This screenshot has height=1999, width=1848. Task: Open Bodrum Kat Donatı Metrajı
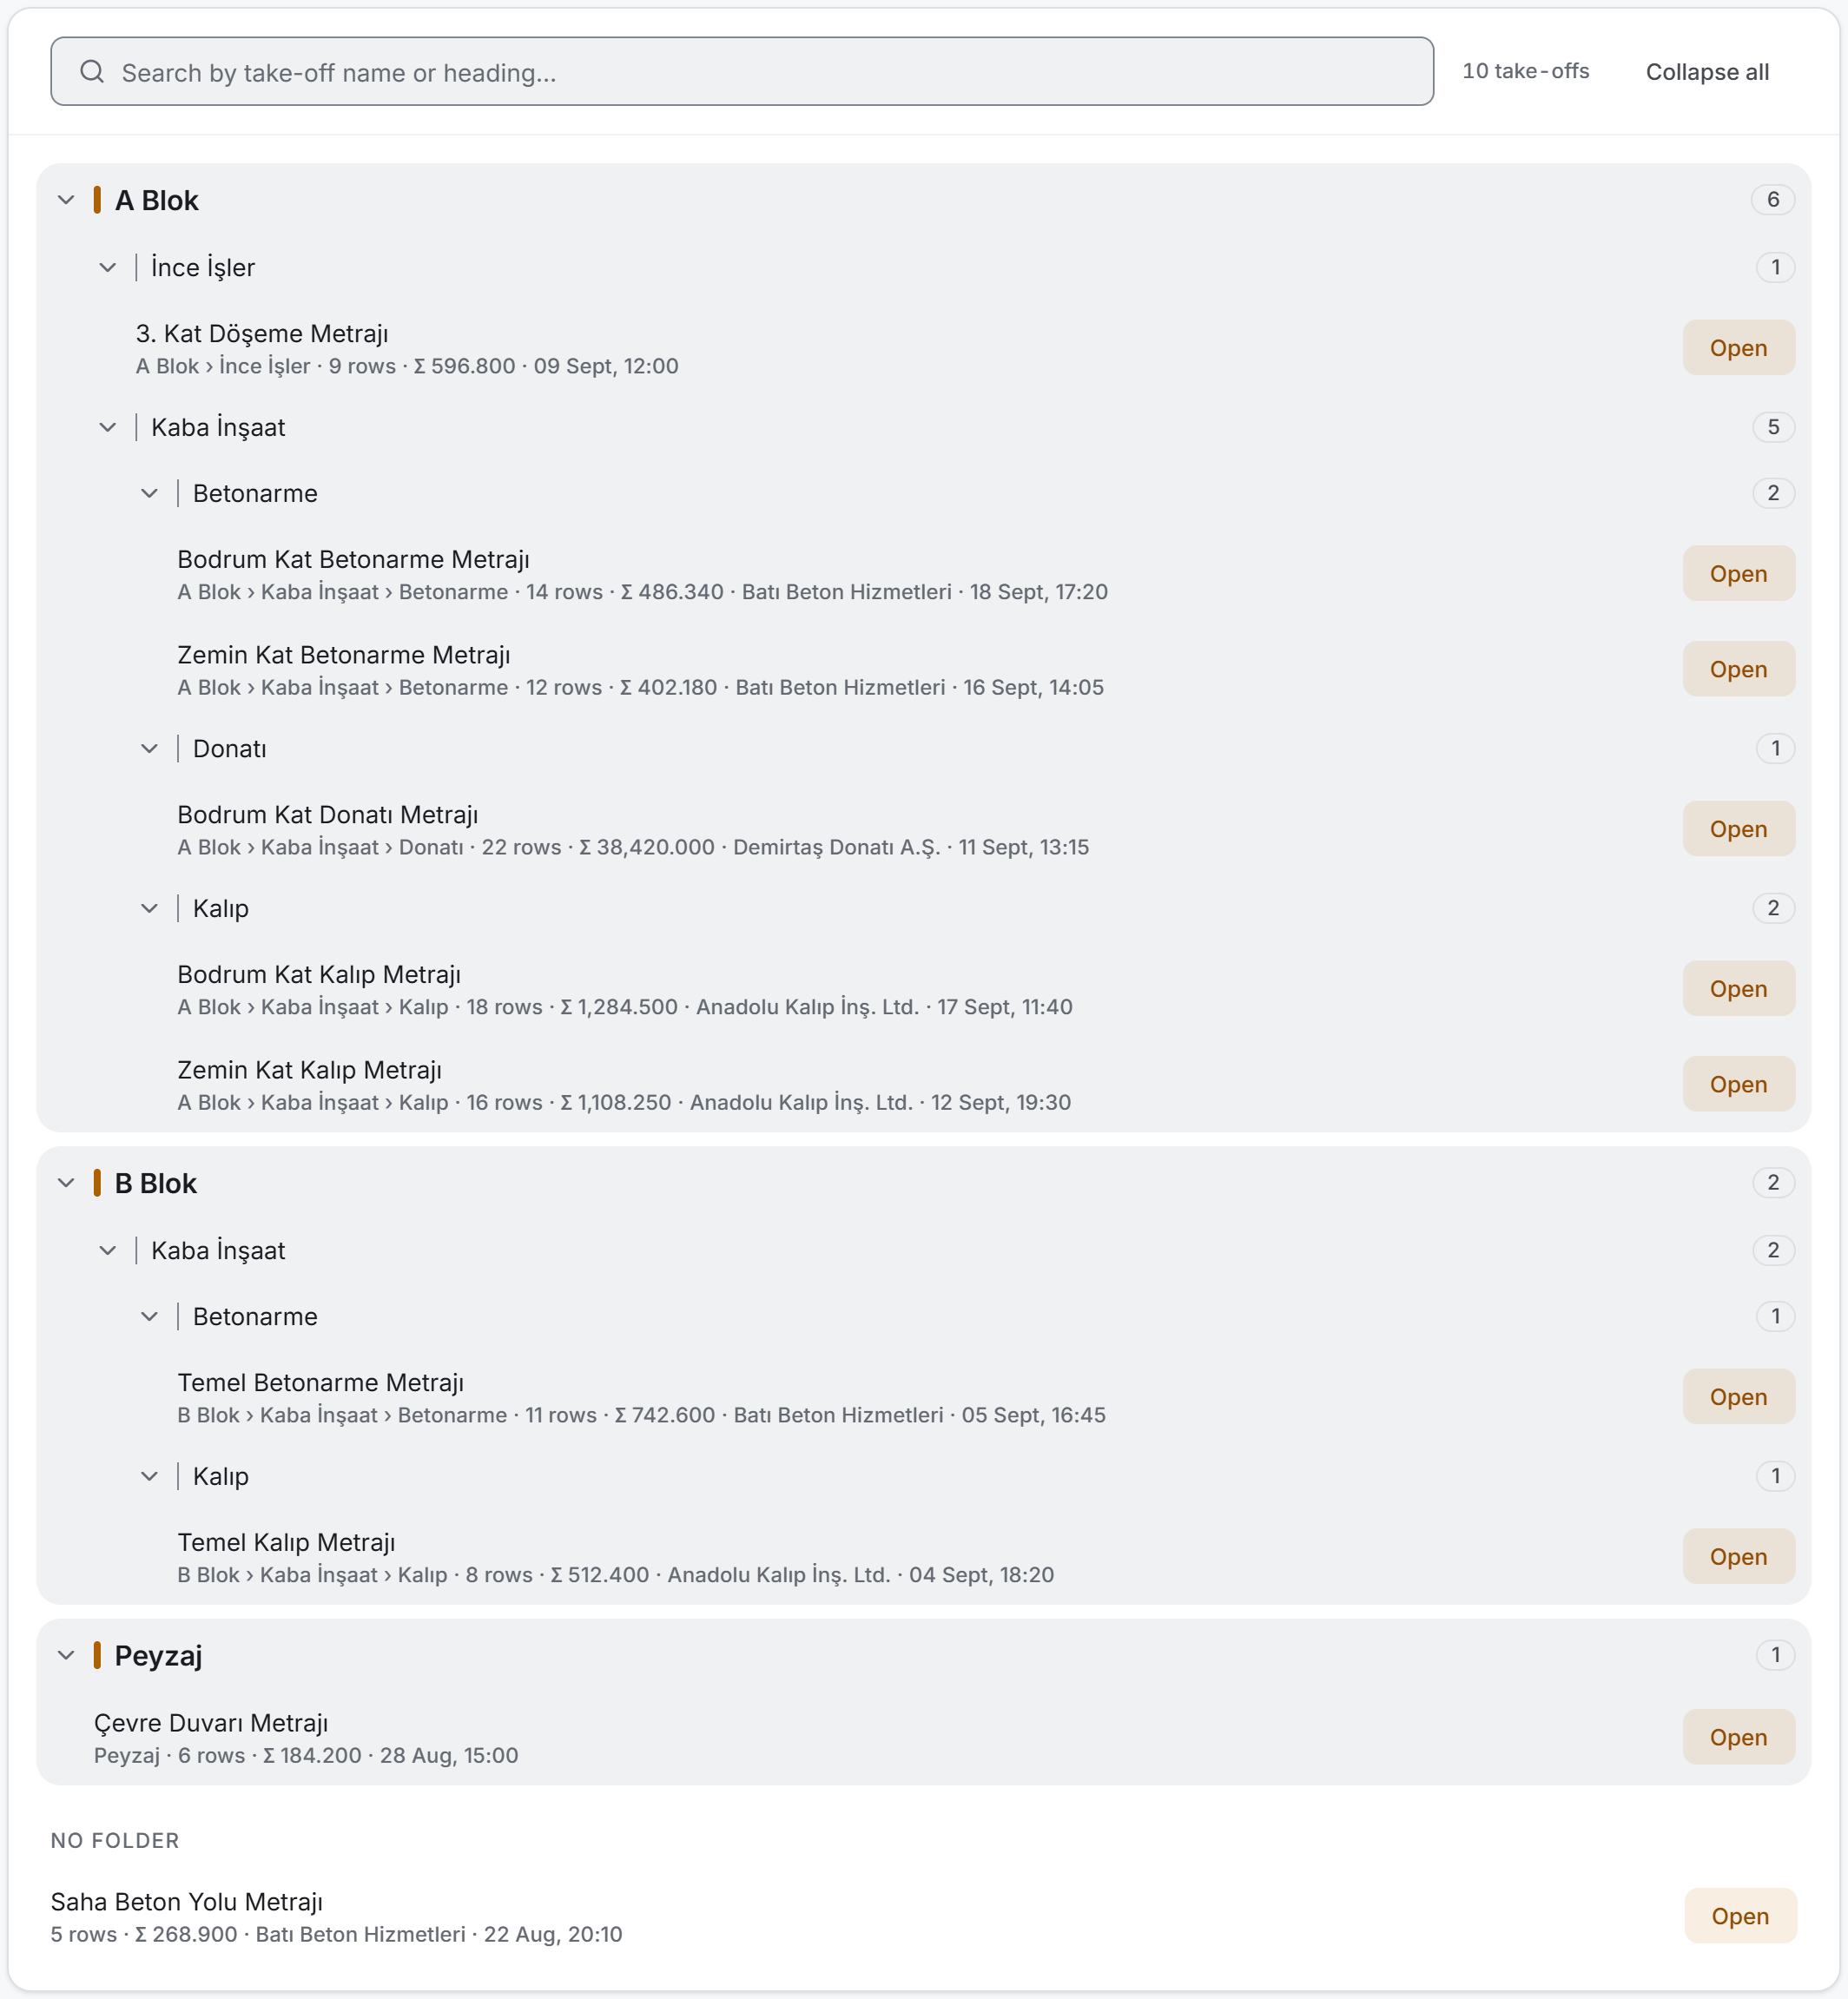1738,829
